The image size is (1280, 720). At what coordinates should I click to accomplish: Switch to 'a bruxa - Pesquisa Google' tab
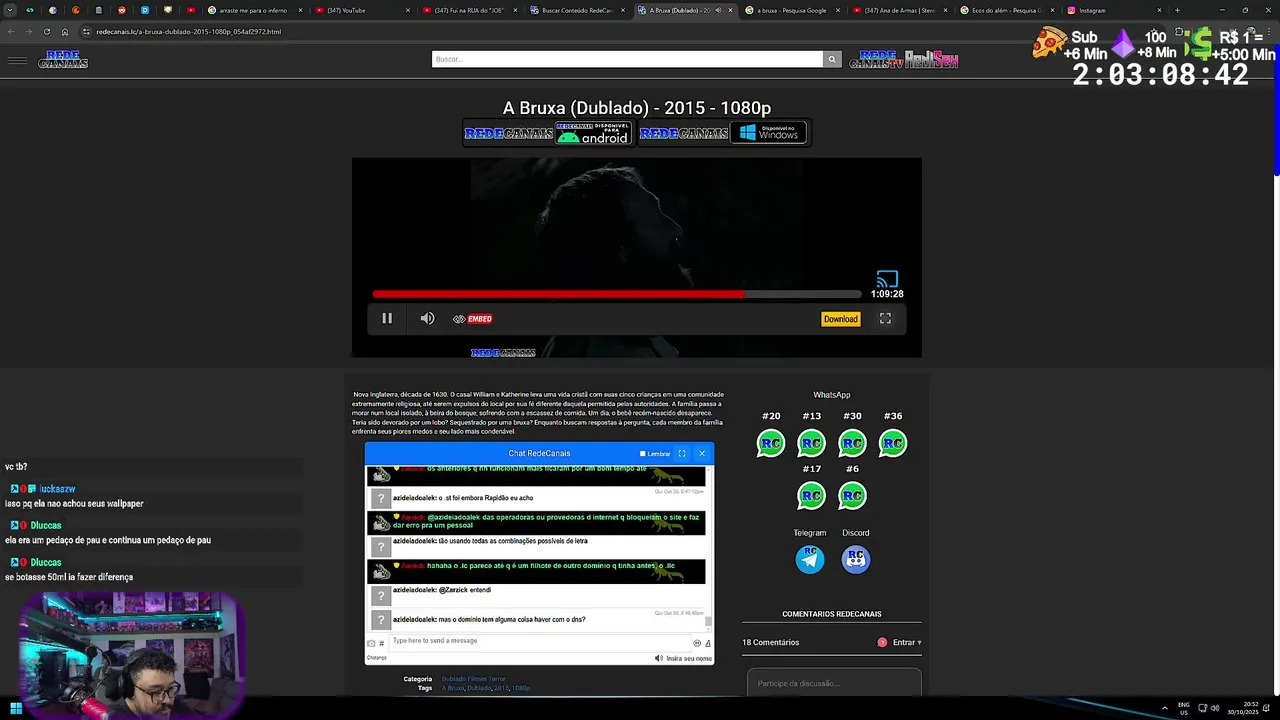click(x=793, y=10)
